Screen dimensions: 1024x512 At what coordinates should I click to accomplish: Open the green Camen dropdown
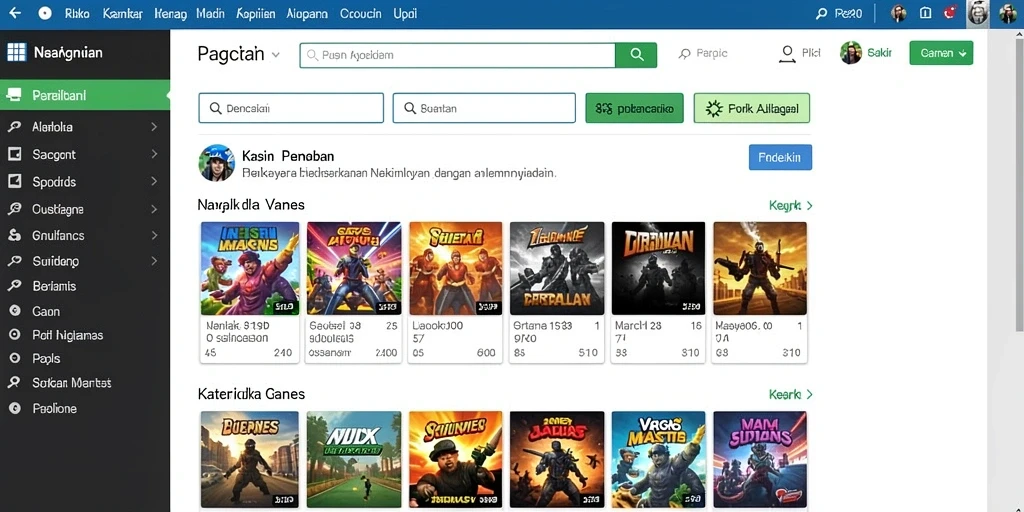coord(941,53)
